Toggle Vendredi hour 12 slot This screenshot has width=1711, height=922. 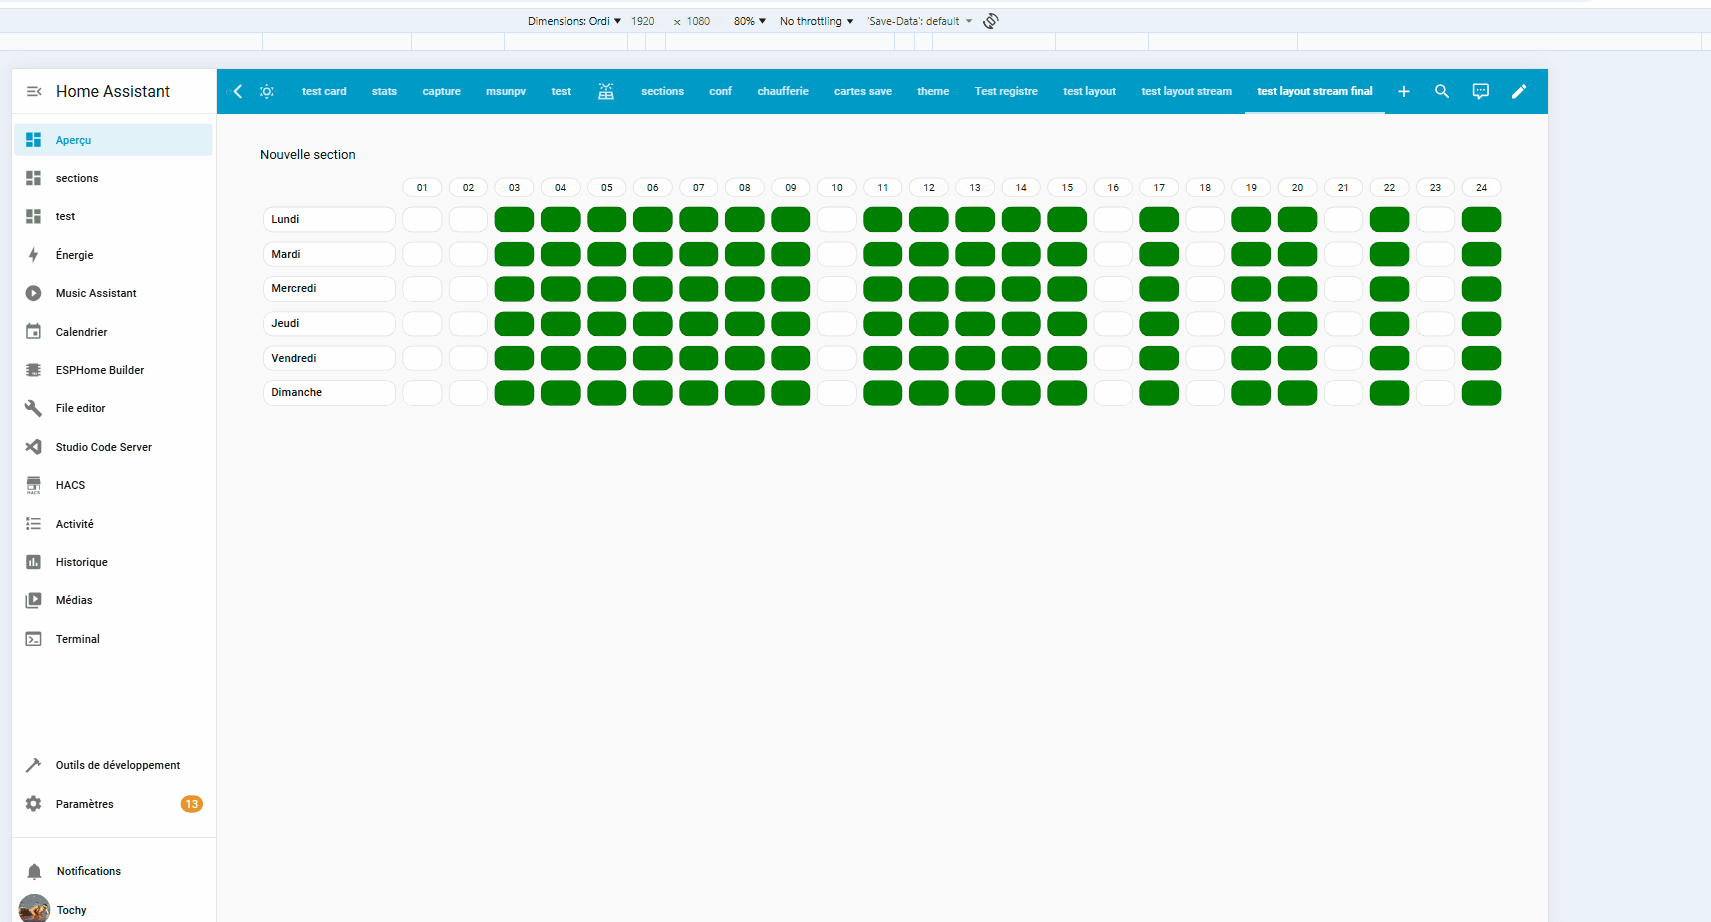929,358
